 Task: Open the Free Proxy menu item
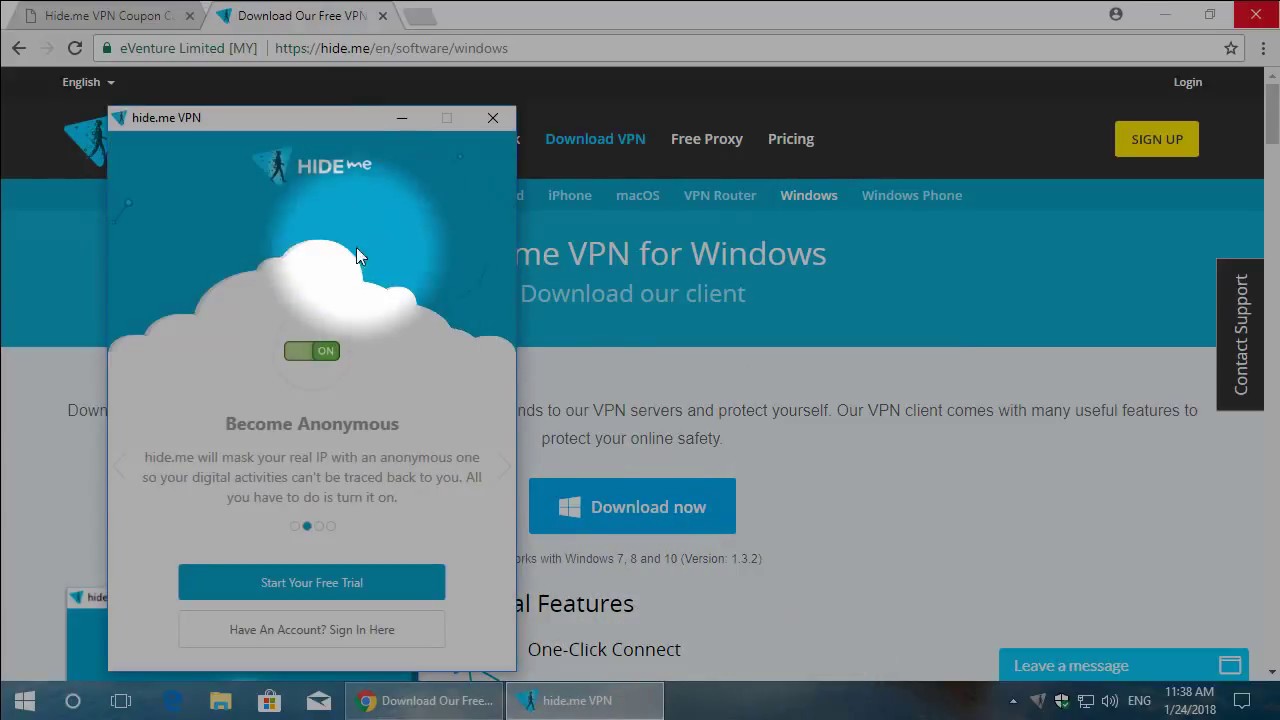coord(707,139)
